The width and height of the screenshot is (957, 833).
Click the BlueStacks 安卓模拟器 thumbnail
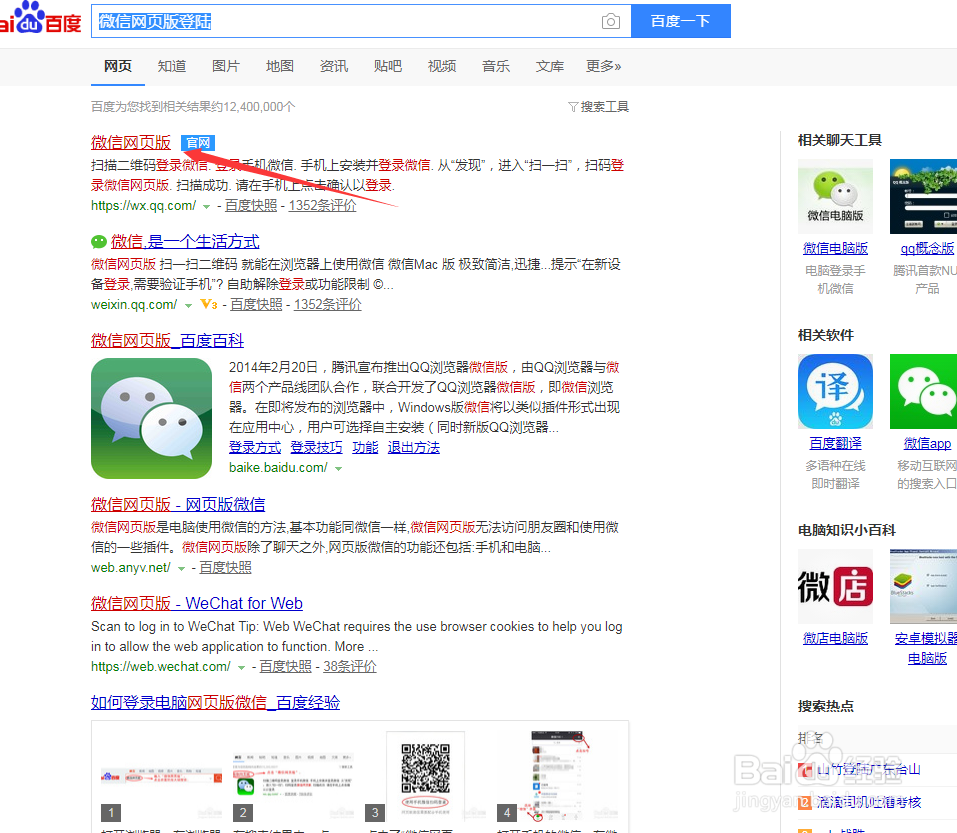pyautogui.click(x=923, y=586)
